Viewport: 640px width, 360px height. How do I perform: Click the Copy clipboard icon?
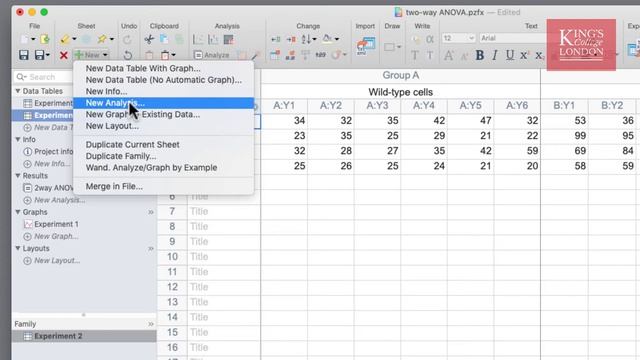pyautogui.click(x=164, y=39)
